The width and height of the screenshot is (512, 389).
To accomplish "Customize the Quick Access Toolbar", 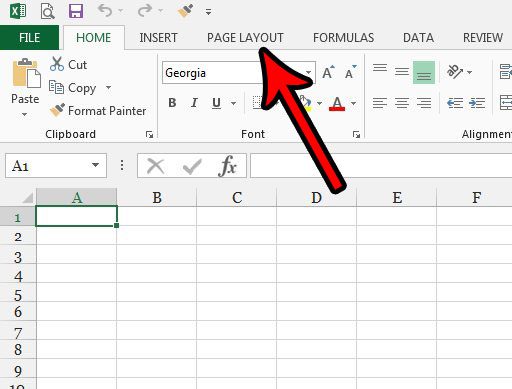I will point(208,12).
